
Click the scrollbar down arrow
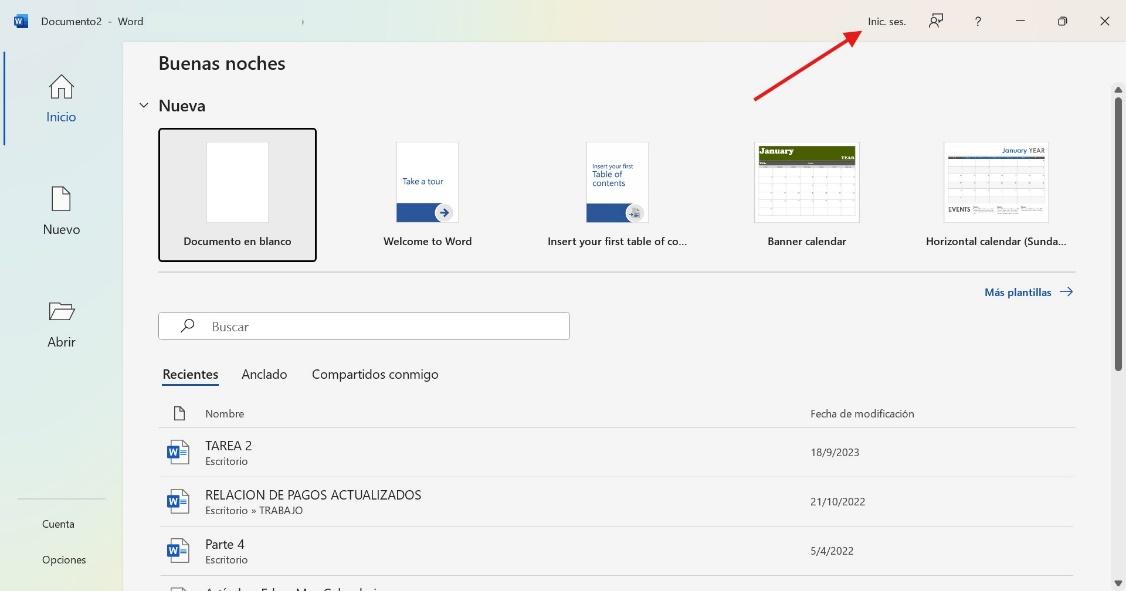point(1118,583)
